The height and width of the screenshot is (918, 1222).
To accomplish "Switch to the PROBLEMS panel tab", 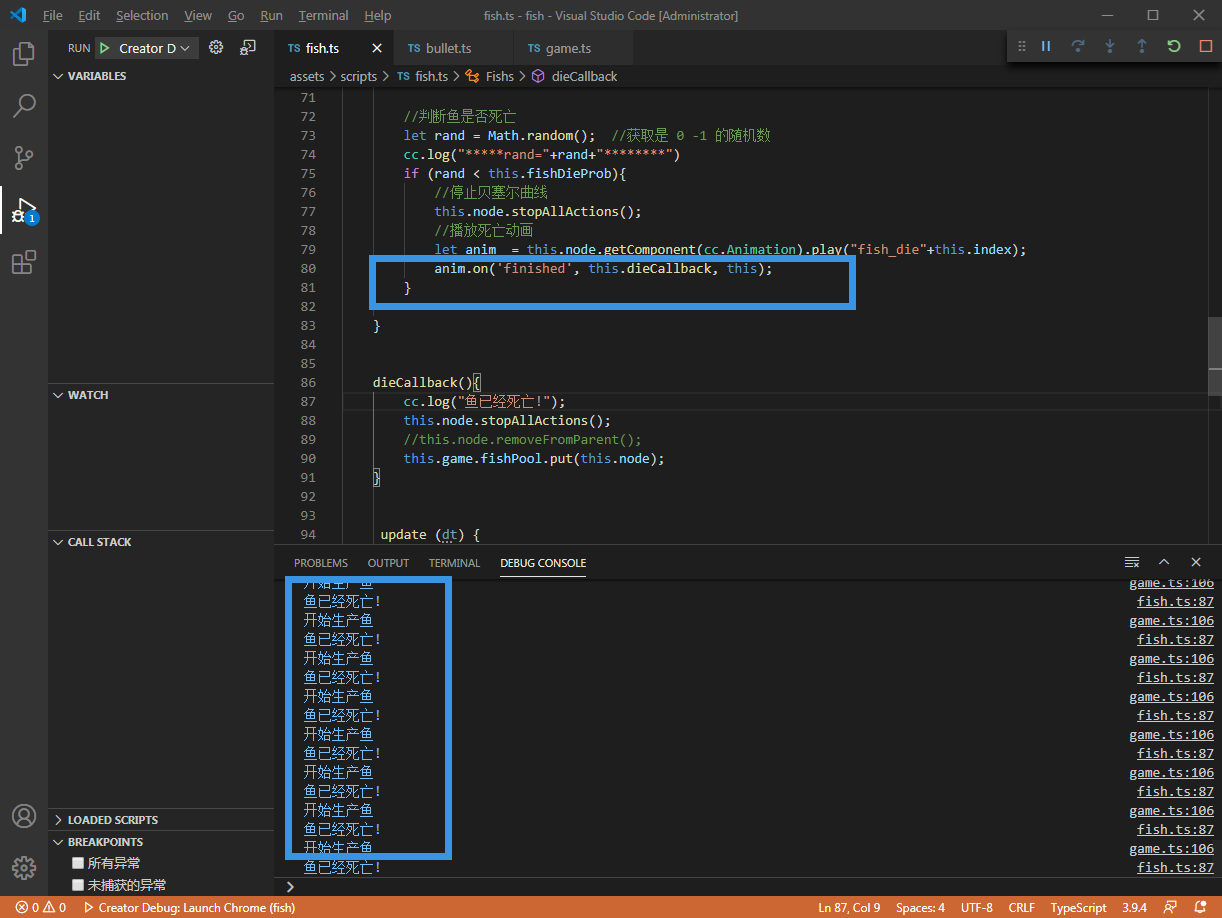I will pos(321,563).
